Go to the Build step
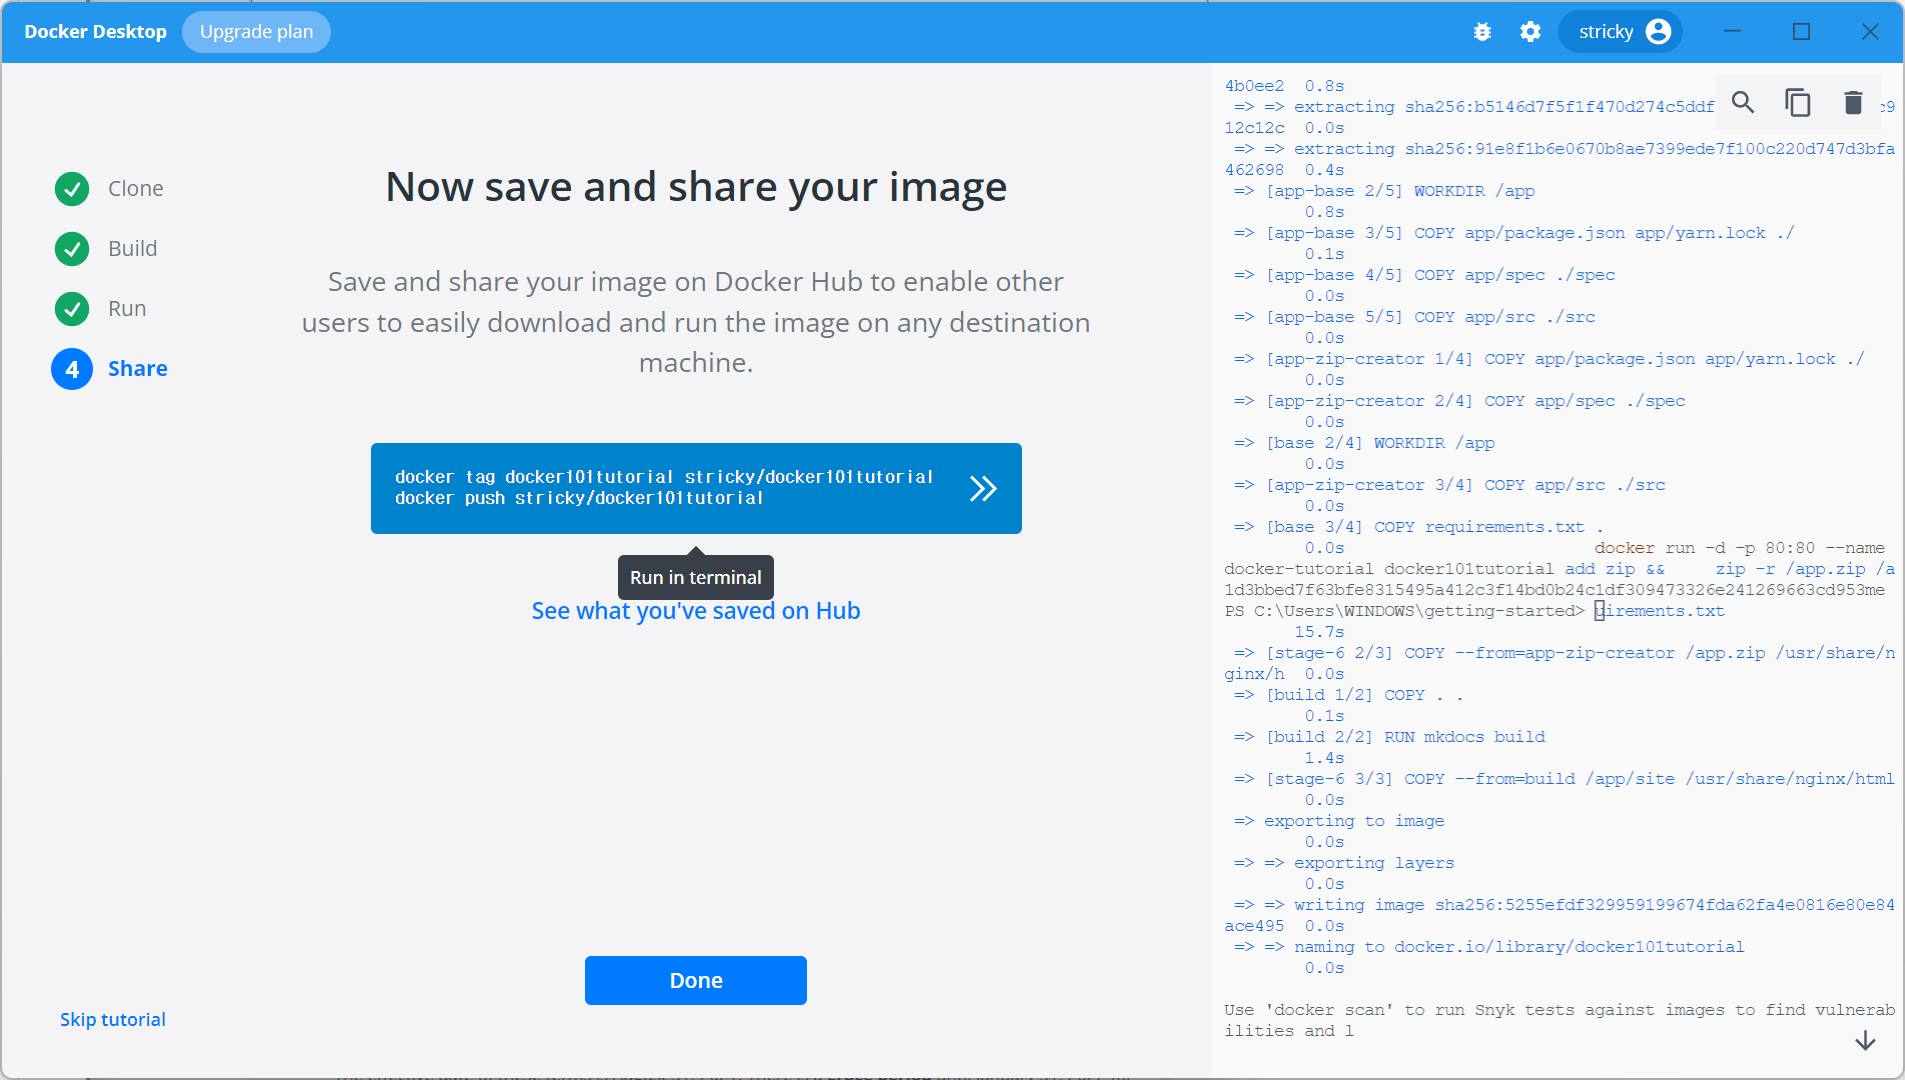Viewport: 1905px width, 1080px height. (x=133, y=249)
